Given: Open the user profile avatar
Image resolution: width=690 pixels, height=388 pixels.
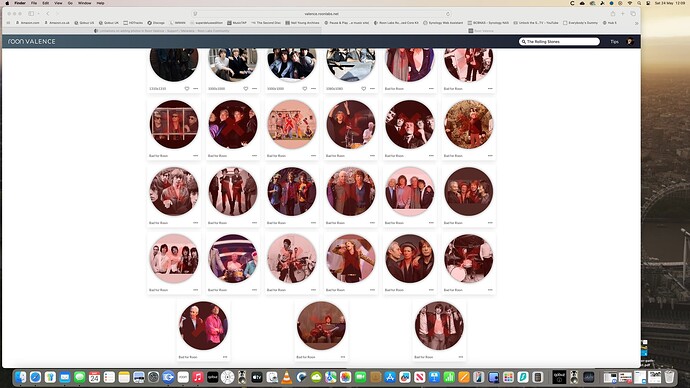Looking at the screenshot, I should (630, 41).
